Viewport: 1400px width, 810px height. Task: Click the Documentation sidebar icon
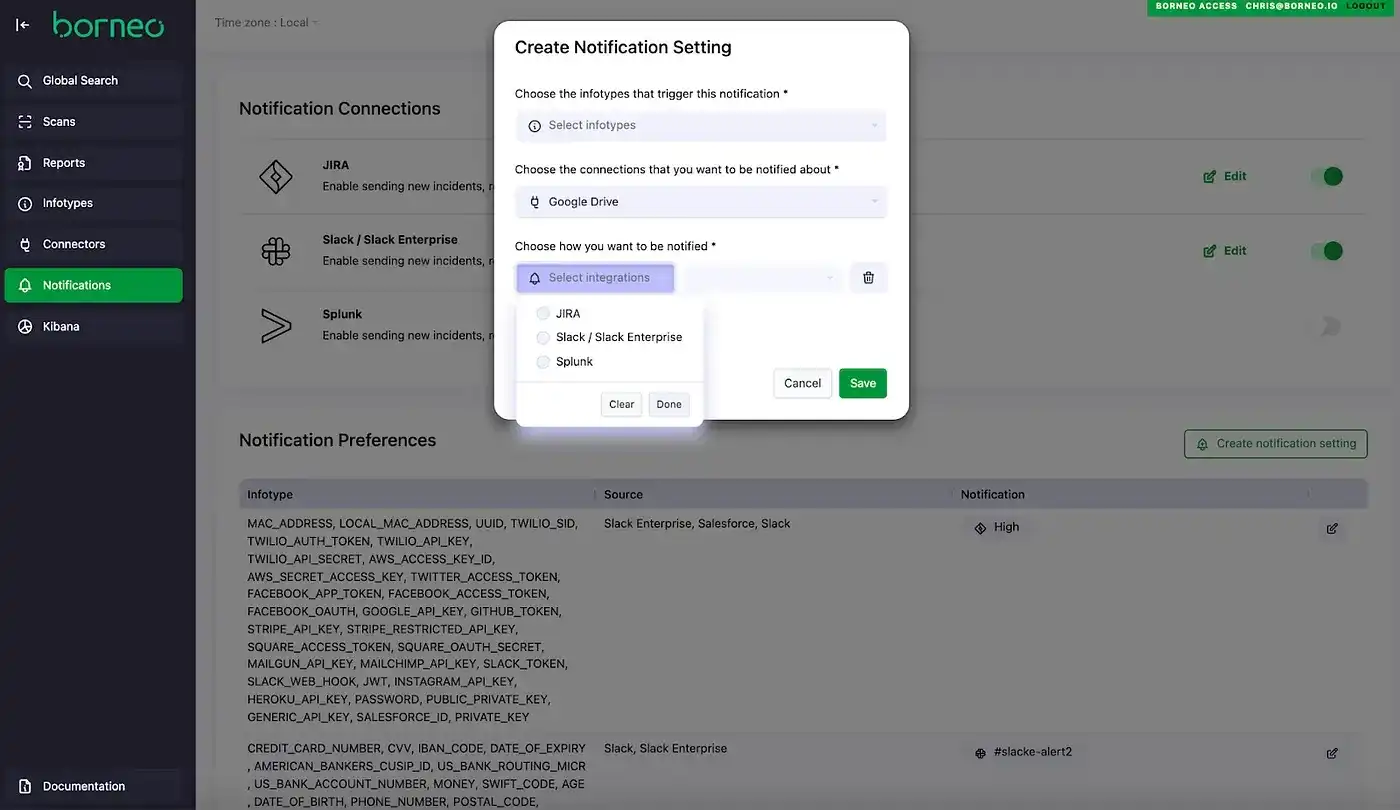25,787
